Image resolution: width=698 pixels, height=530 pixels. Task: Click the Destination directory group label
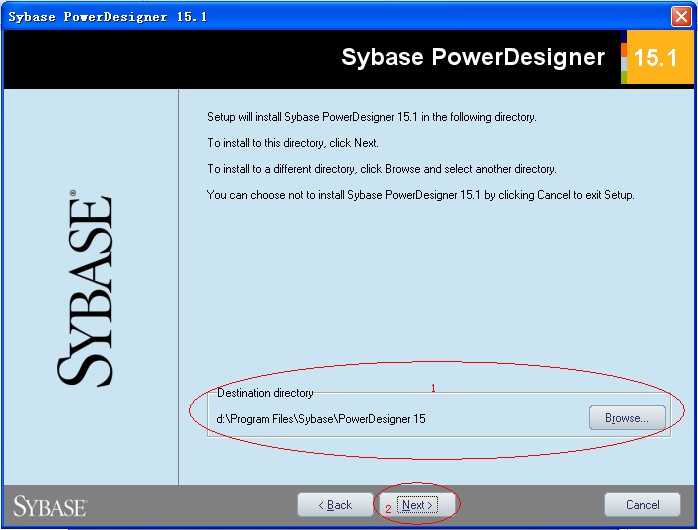[x=265, y=393]
